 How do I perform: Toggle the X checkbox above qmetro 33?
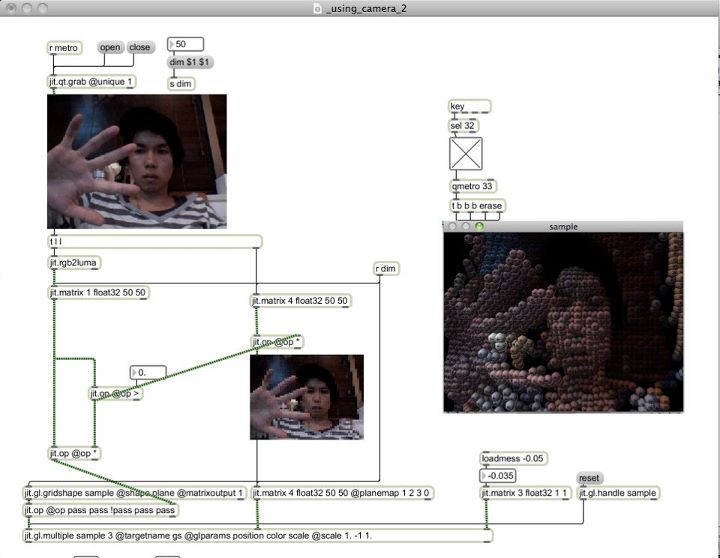[466, 155]
